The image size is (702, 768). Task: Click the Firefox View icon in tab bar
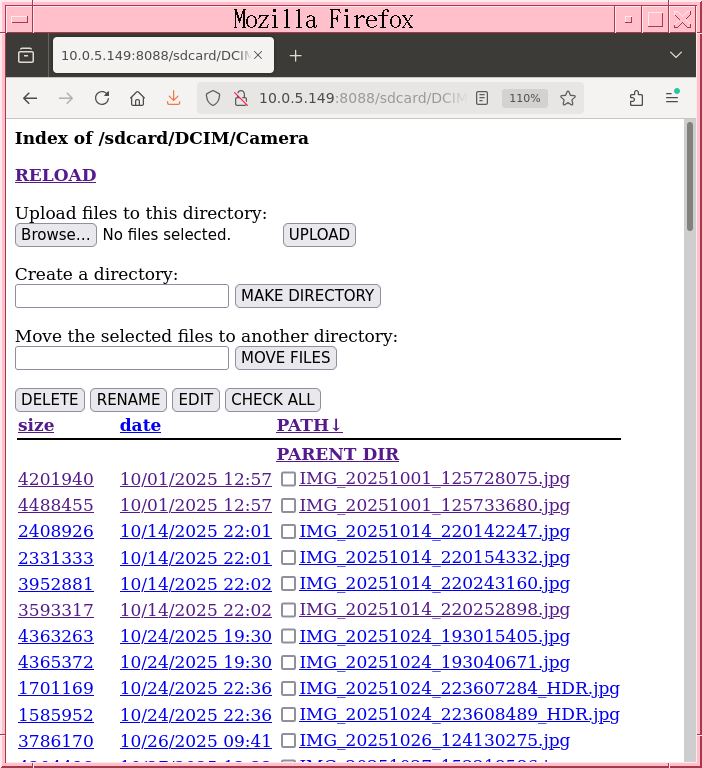pos(26,56)
